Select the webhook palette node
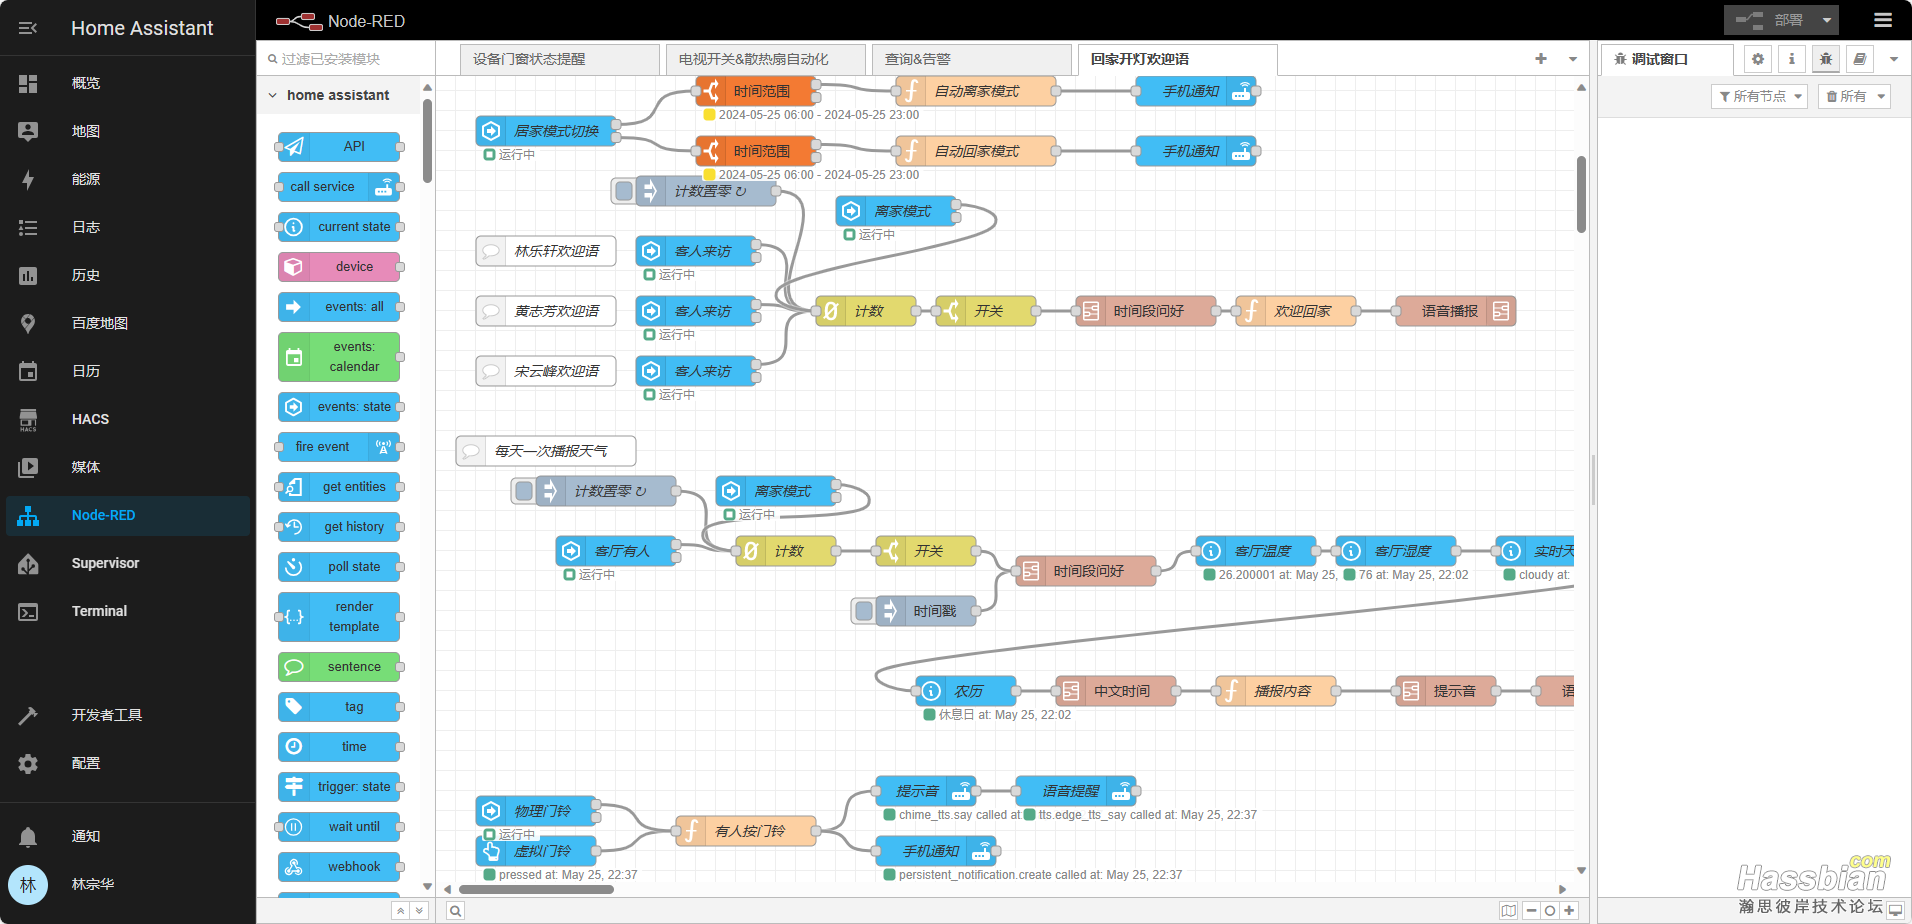This screenshot has width=1912, height=924. [339, 867]
